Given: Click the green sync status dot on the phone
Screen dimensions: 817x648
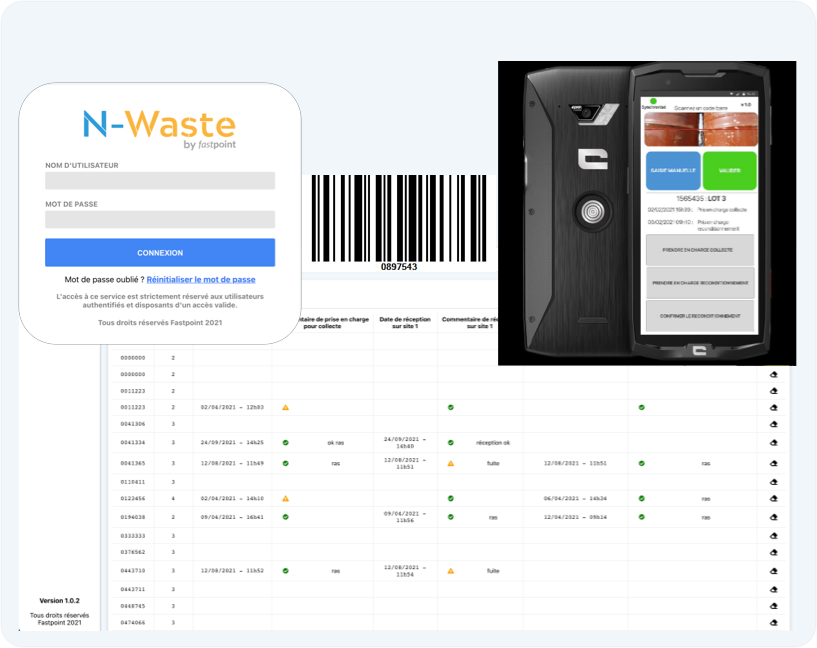Looking at the screenshot, I should point(653,101).
